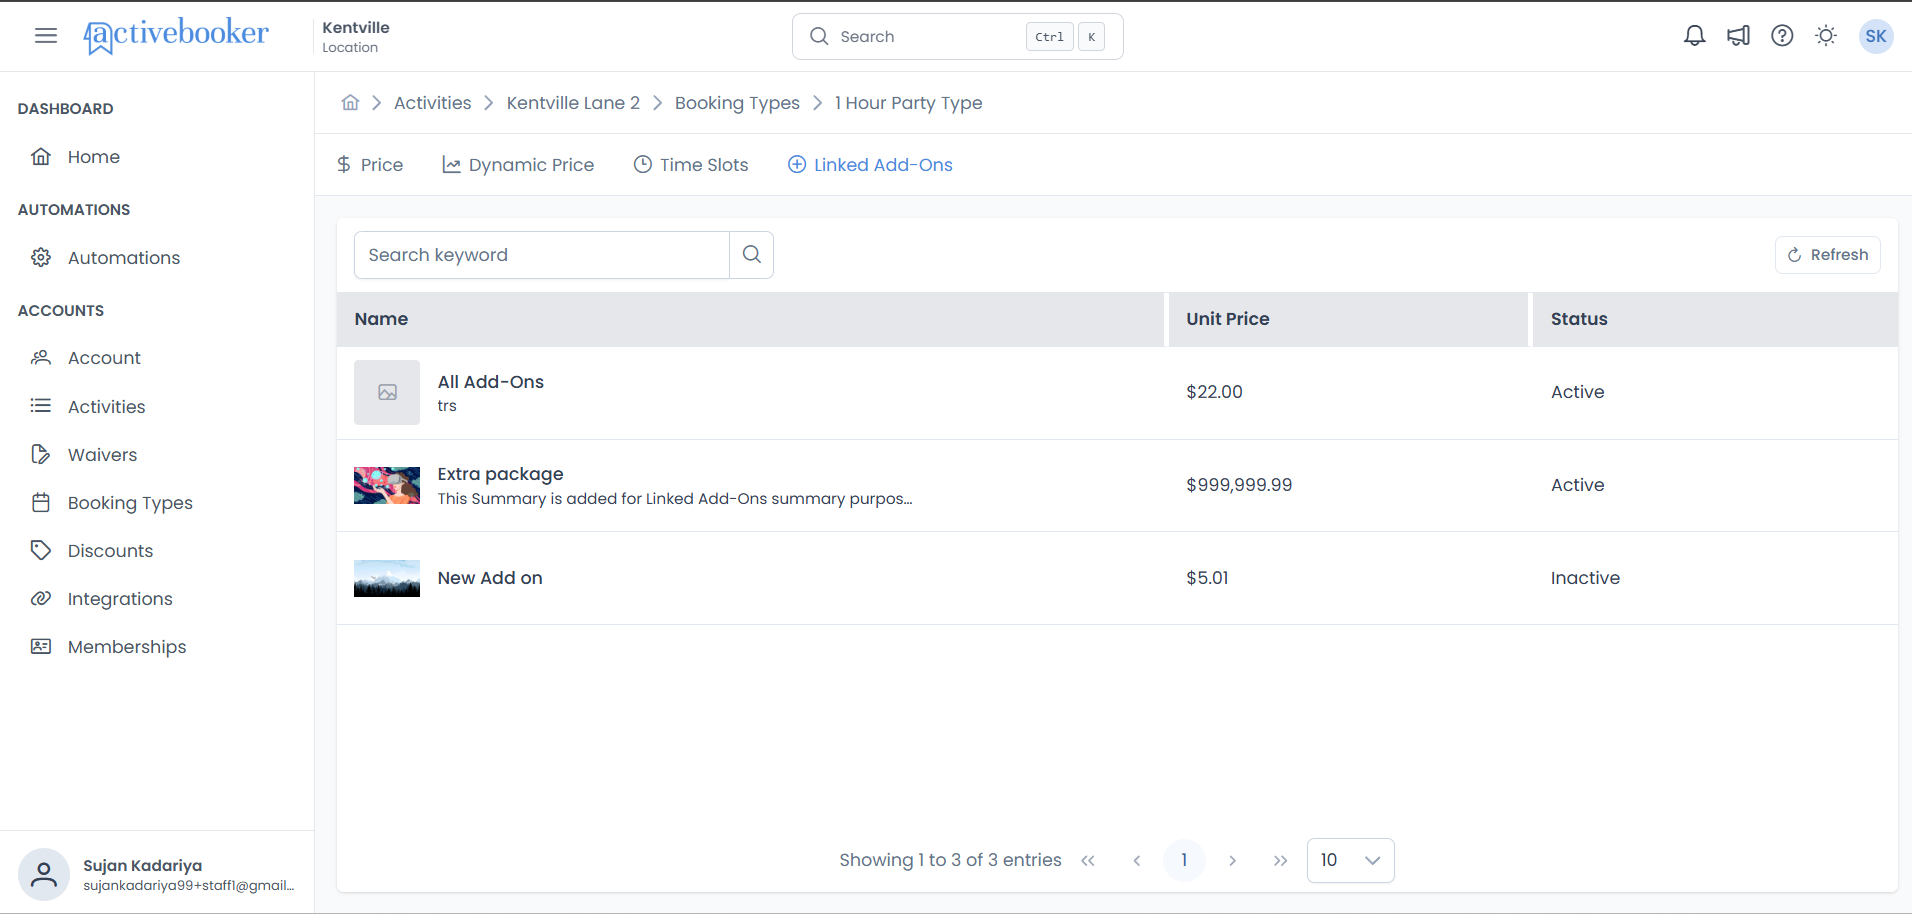Click Sujan Kadariya user name
This screenshot has height=914, width=1912.
point(142,865)
